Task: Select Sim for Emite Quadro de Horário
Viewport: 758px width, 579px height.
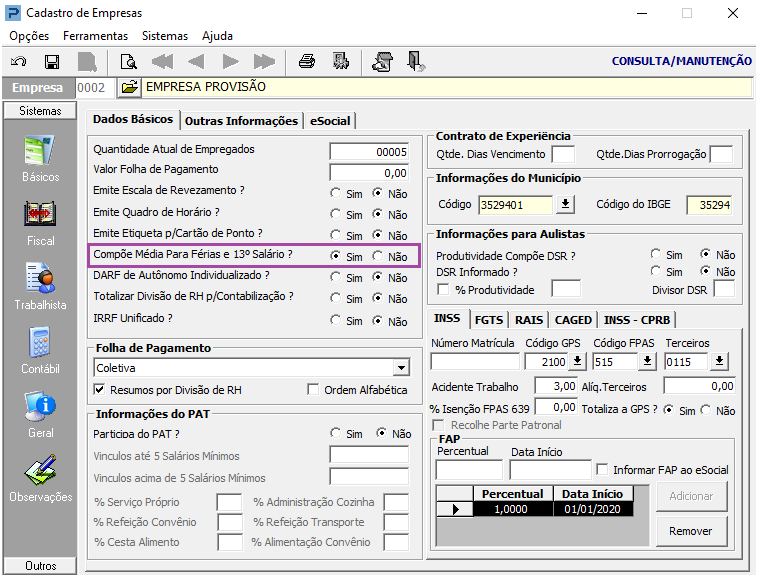Action: (x=335, y=214)
